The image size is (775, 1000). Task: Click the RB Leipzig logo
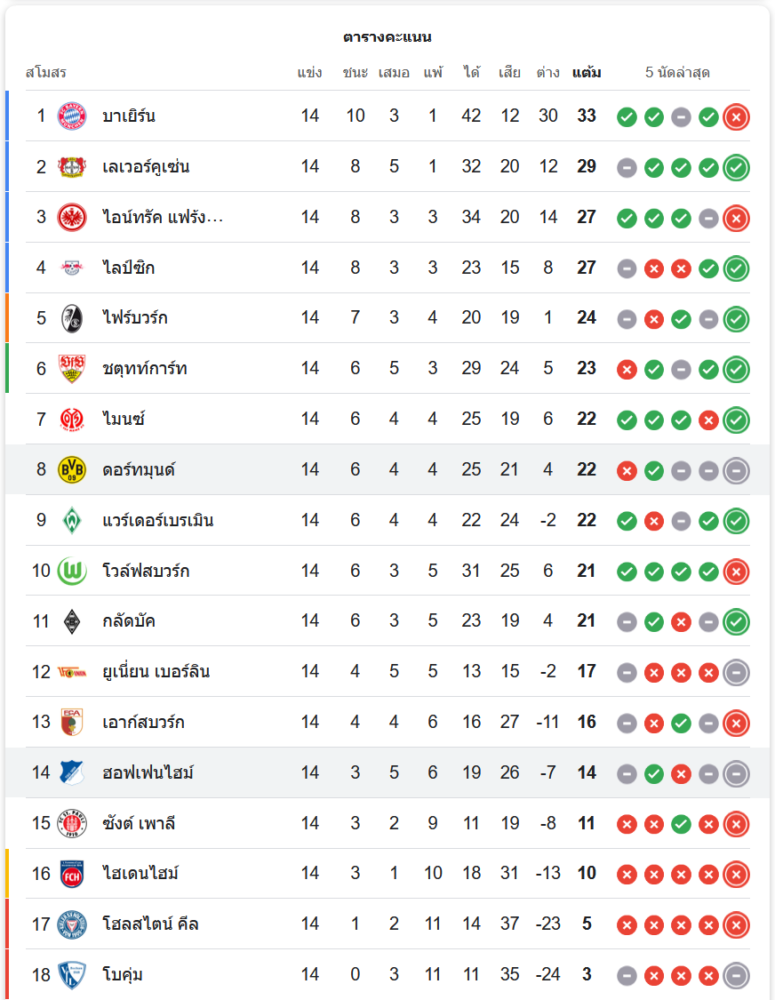click(72, 268)
